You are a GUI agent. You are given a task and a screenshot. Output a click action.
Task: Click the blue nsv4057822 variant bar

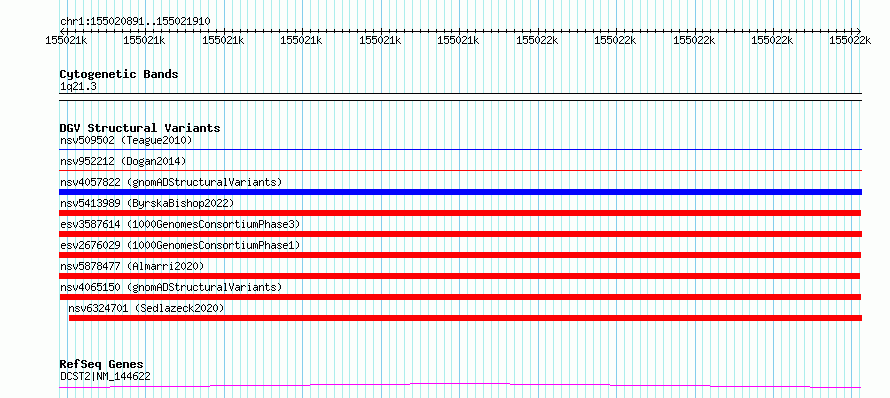tap(460, 192)
